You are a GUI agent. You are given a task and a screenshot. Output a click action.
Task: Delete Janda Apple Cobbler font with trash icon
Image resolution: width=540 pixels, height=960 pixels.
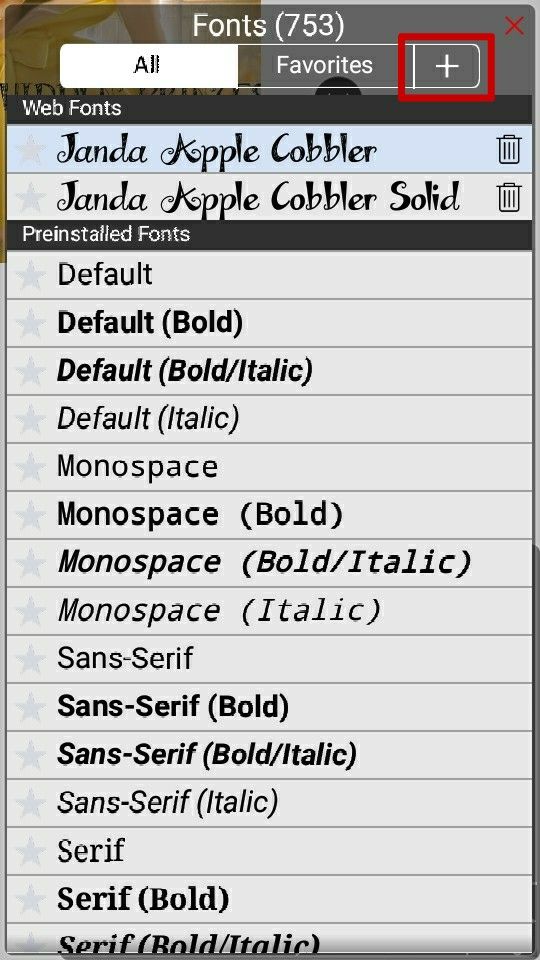pos(509,149)
